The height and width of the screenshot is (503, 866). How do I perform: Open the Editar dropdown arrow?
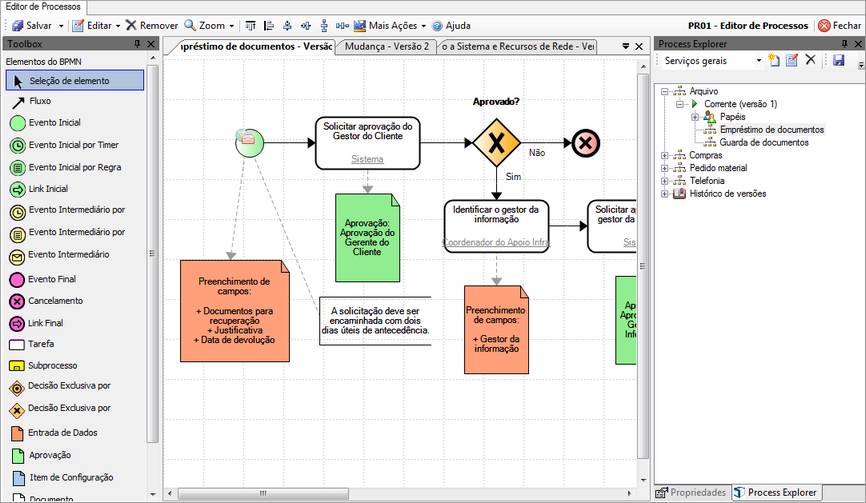pyautogui.click(x=118, y=26)
